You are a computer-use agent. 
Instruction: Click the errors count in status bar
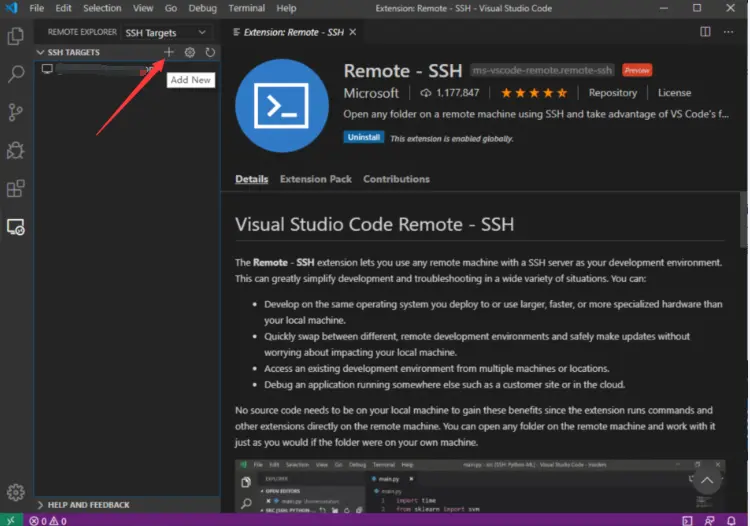pyautogui.click(x=38, y=521)
